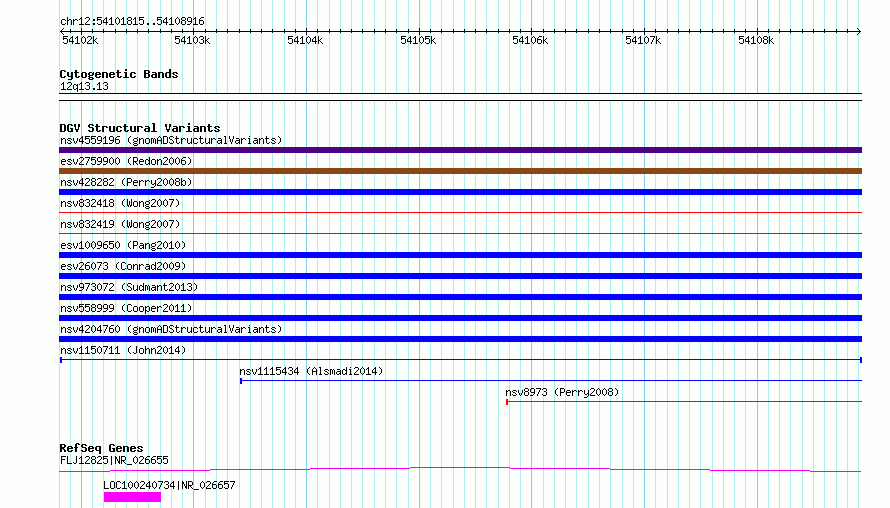The image size is (890, 508).
Task: Click the 54107k ruler tick label
Action: (x=643, y=40)
